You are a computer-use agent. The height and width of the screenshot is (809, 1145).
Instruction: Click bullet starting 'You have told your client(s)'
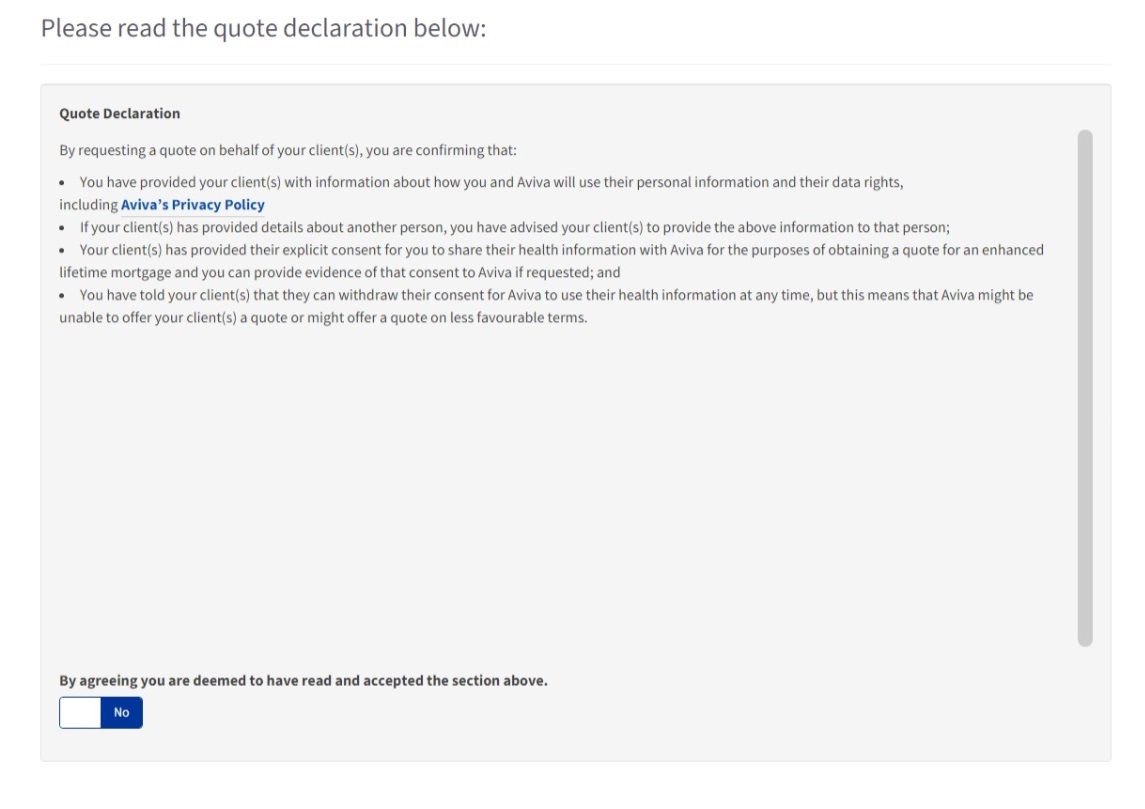click(546, 307)
